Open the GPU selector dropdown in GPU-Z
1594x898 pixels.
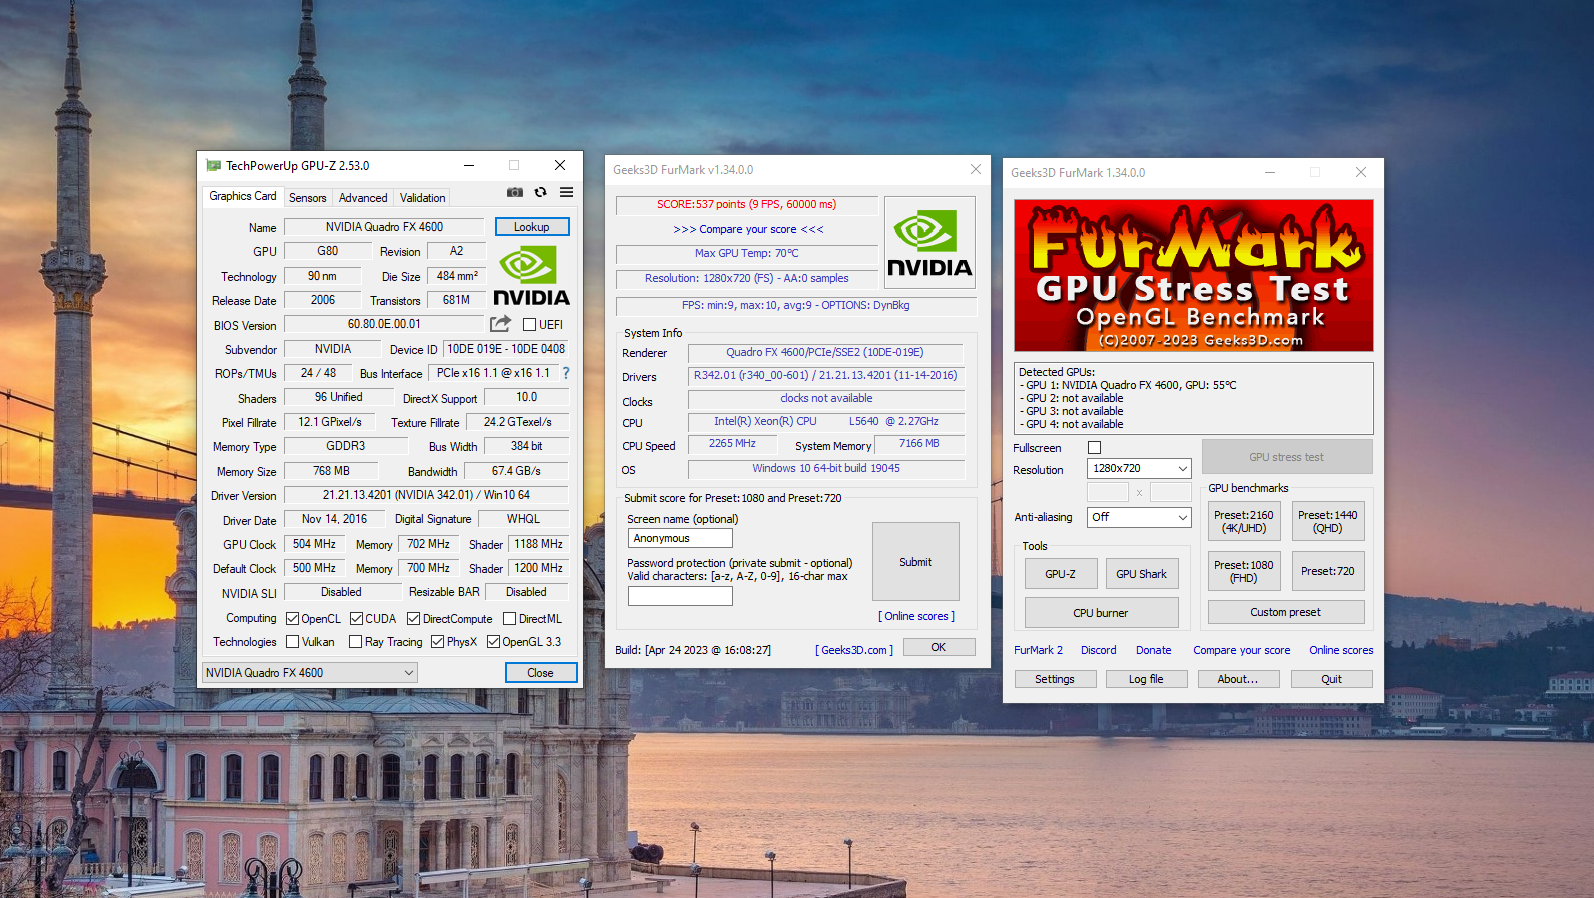click(x=310, y=673)
